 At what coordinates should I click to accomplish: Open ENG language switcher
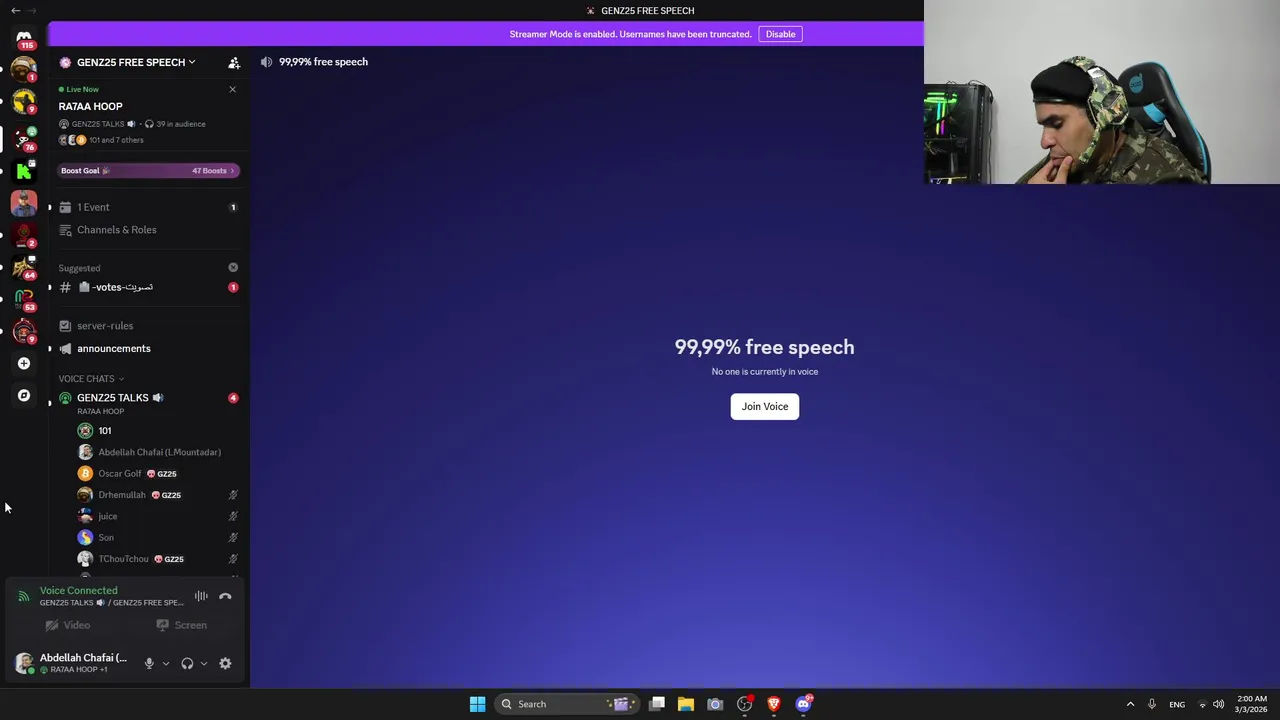(x=1177, y=704)
